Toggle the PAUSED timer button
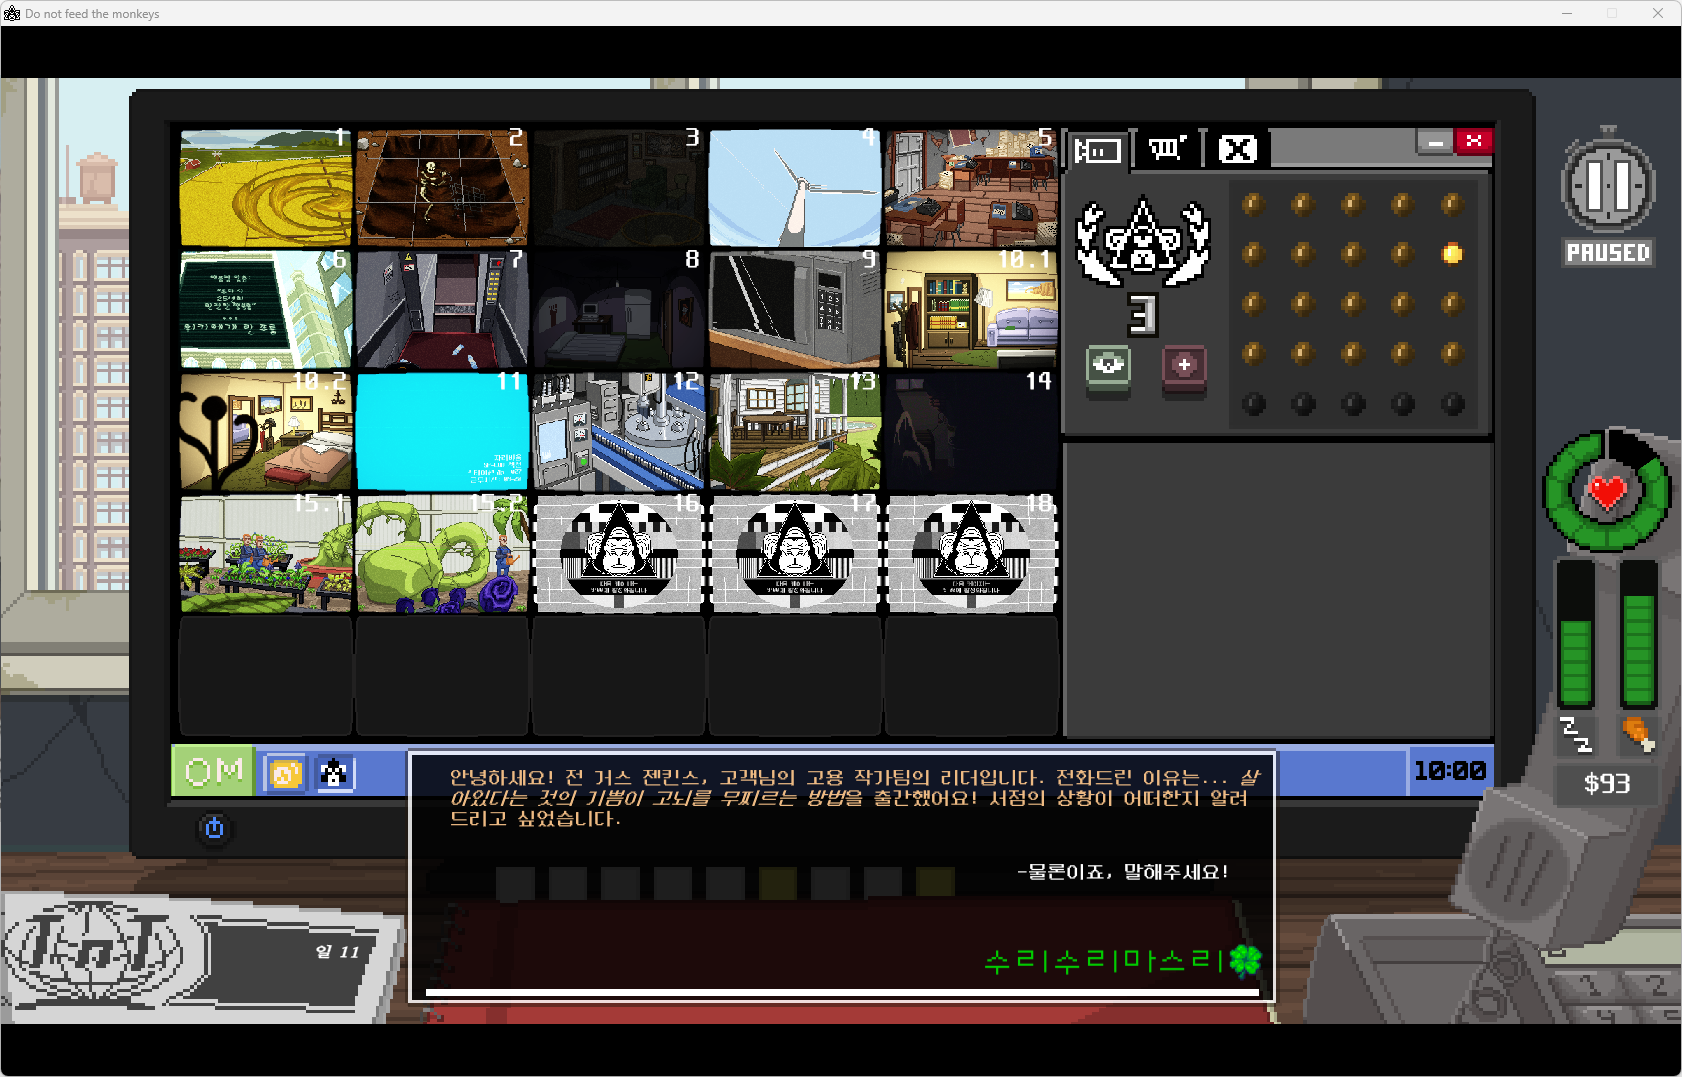This screenshot has height=1077, width=1682. click(x=1608, y=196)
